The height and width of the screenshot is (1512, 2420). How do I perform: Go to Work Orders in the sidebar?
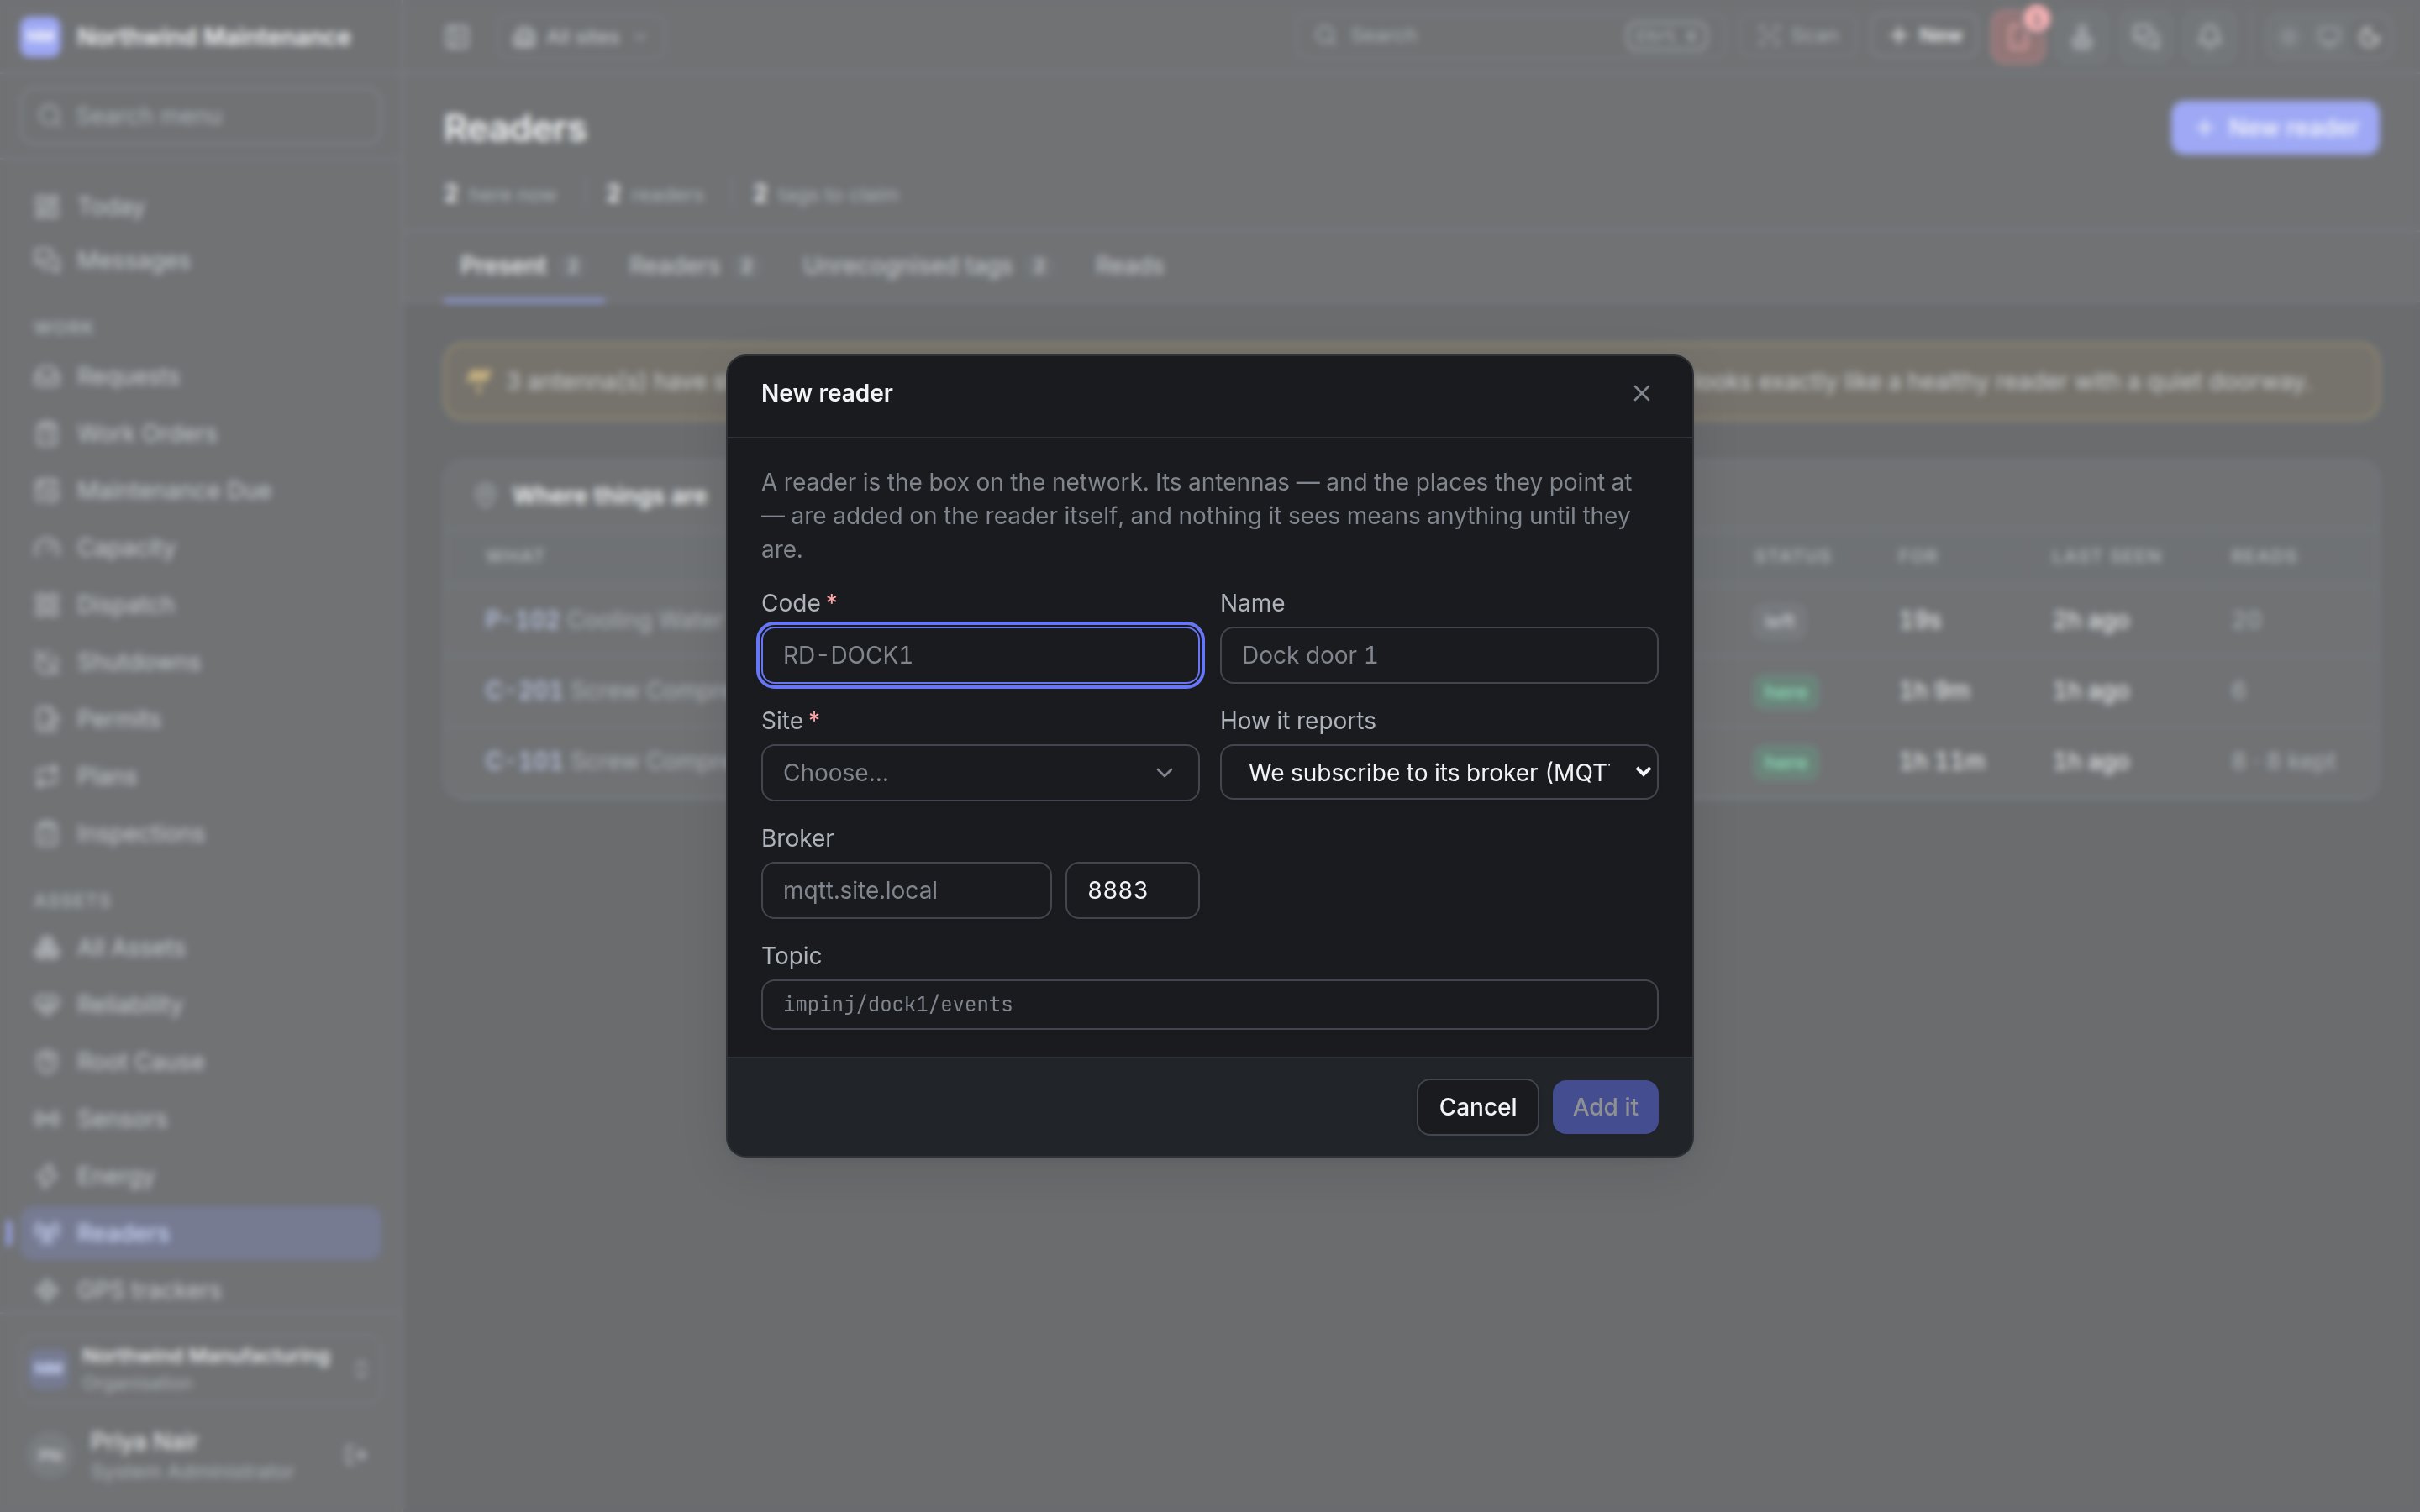(x=200, y=434)
